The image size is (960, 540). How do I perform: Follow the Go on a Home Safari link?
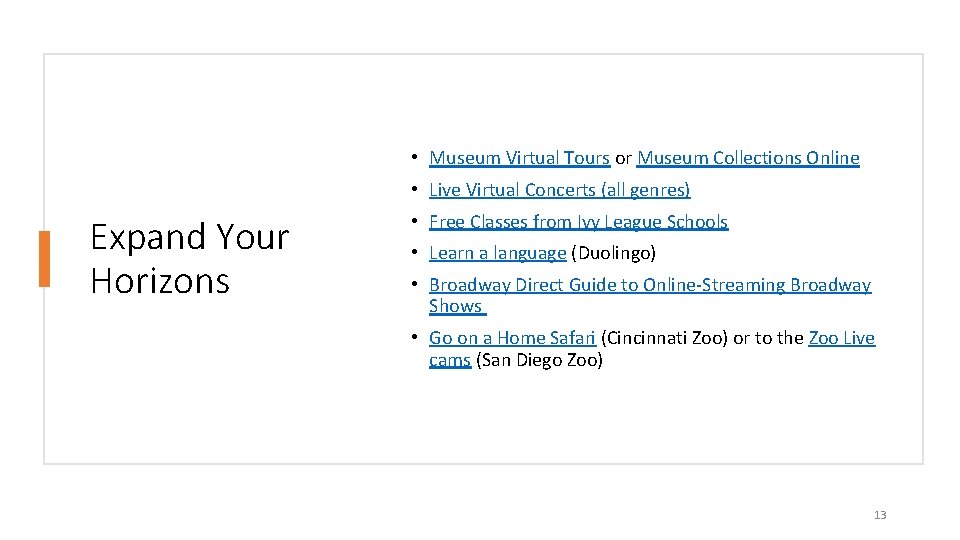[x=512, y=338]
